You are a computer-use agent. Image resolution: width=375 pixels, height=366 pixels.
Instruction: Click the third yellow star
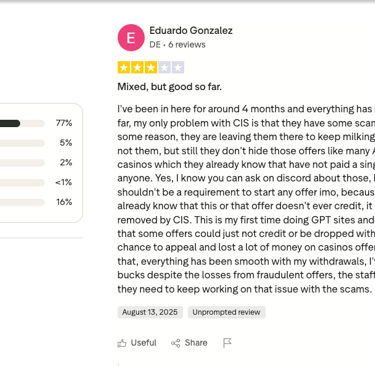tap(151, 67)
